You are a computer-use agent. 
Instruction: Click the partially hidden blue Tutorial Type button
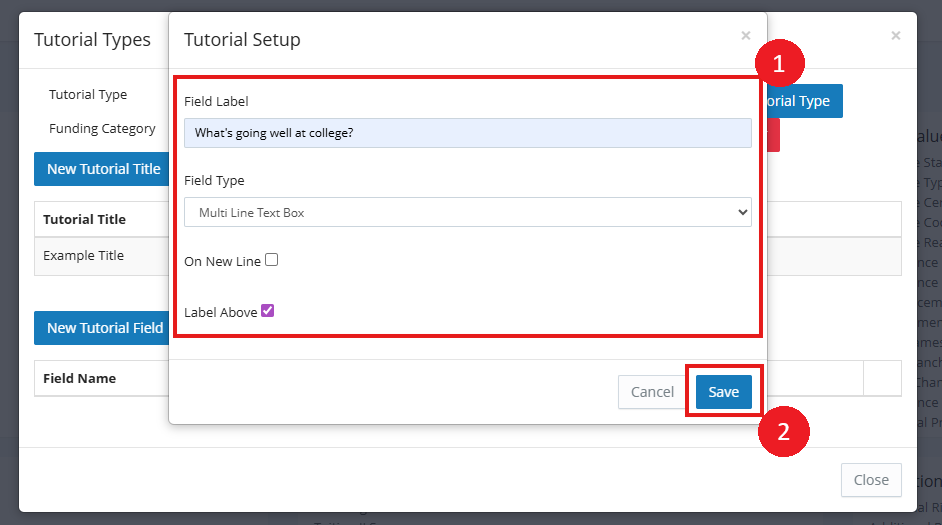(804, 101)
